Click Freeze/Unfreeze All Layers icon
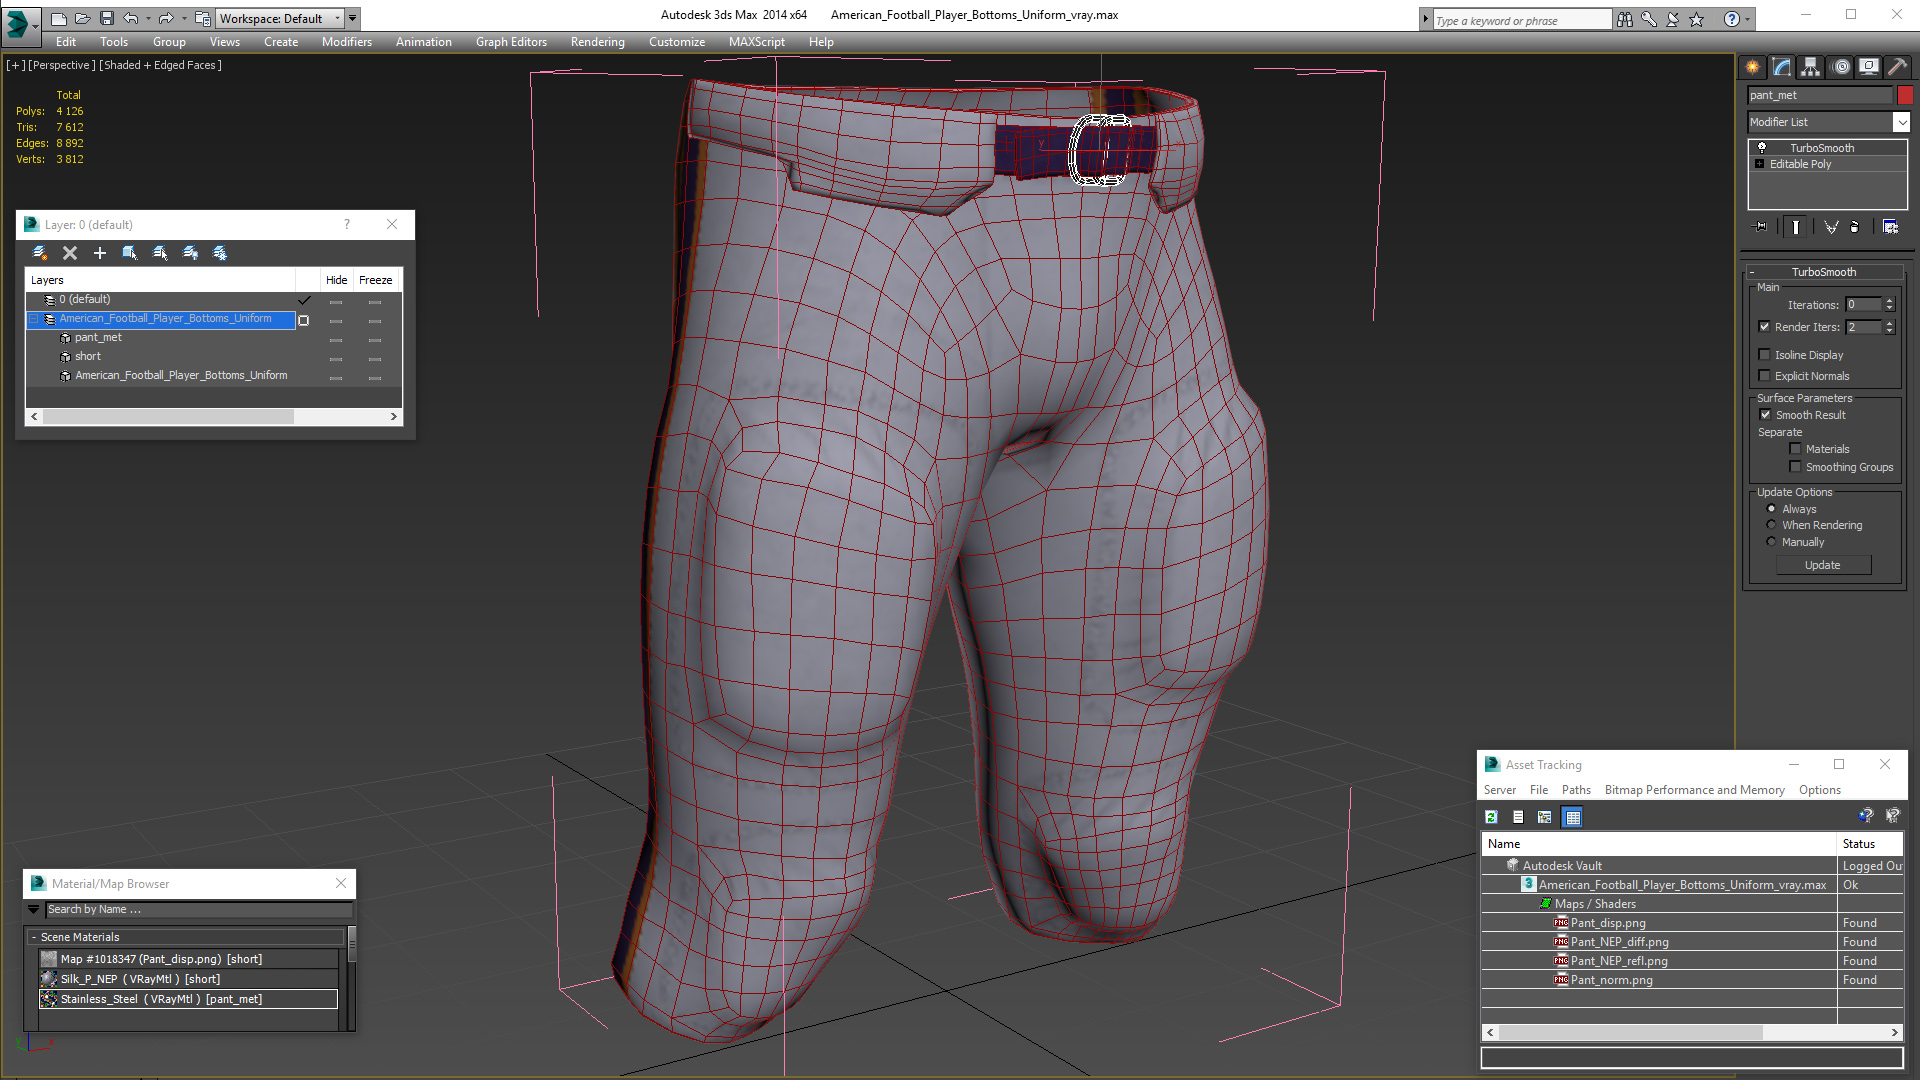The height and width of the screenshot is (1080, 1920). (x=220, y=253)
